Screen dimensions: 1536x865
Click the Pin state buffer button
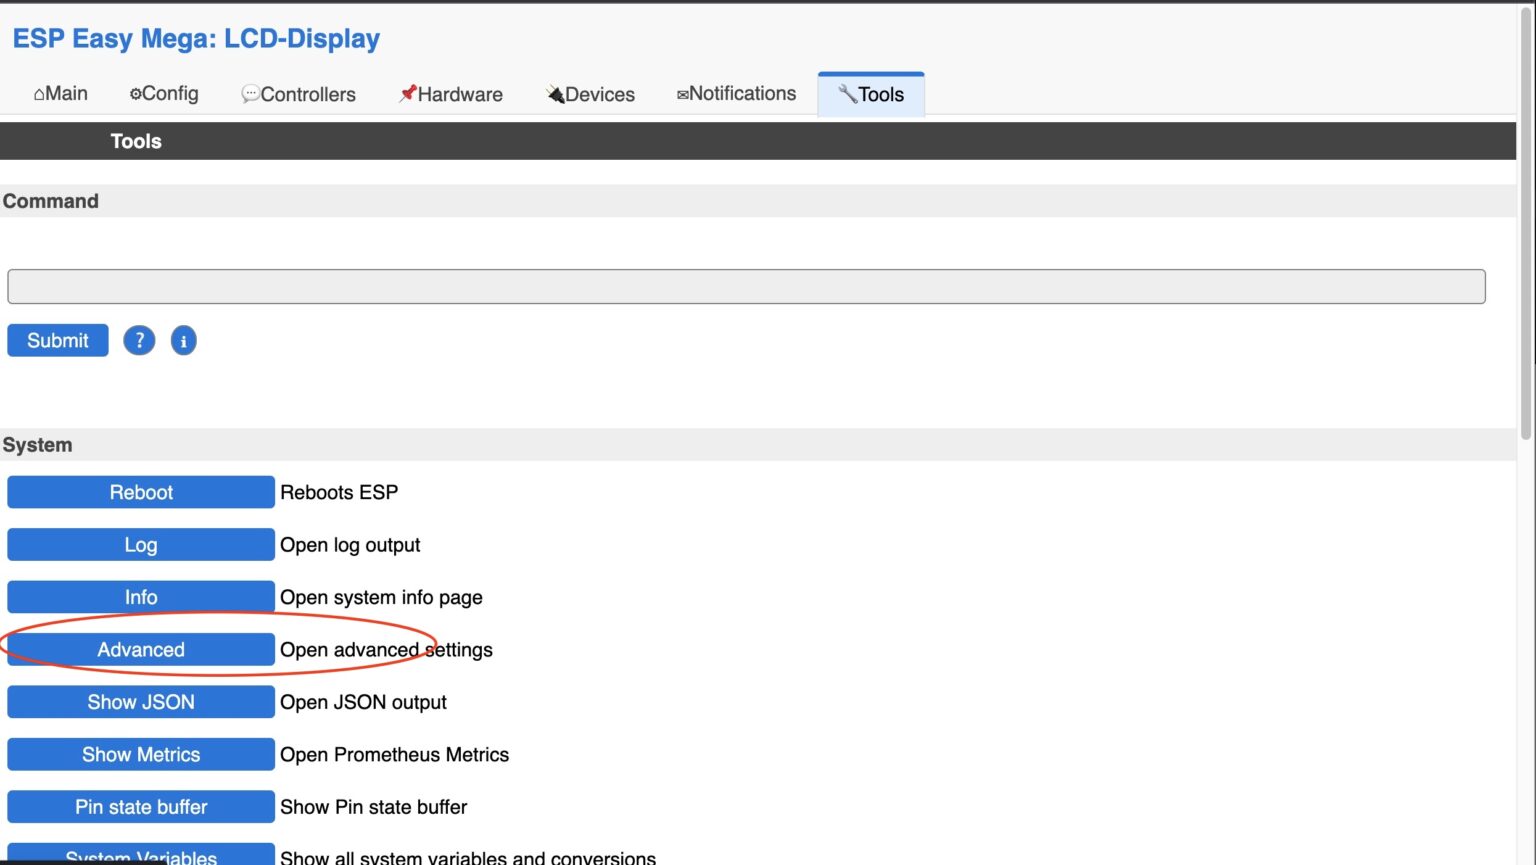(x=141, y=807)
